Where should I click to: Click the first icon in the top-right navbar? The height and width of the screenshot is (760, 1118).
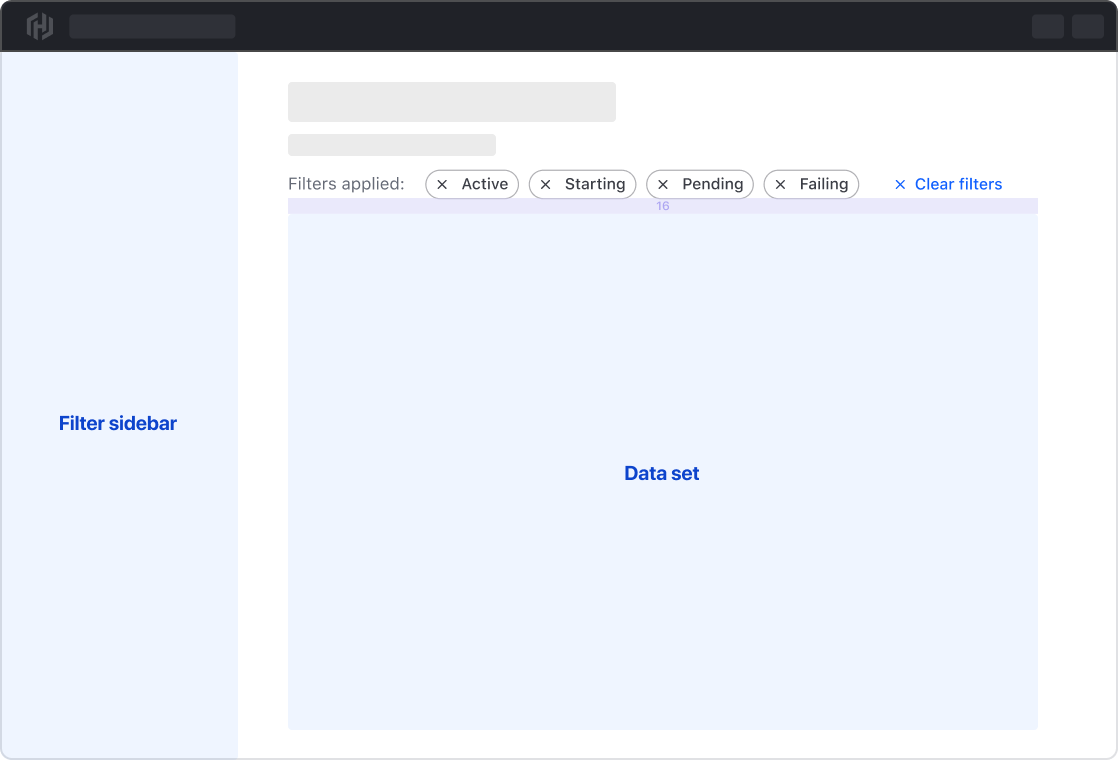pos(1048,26)
